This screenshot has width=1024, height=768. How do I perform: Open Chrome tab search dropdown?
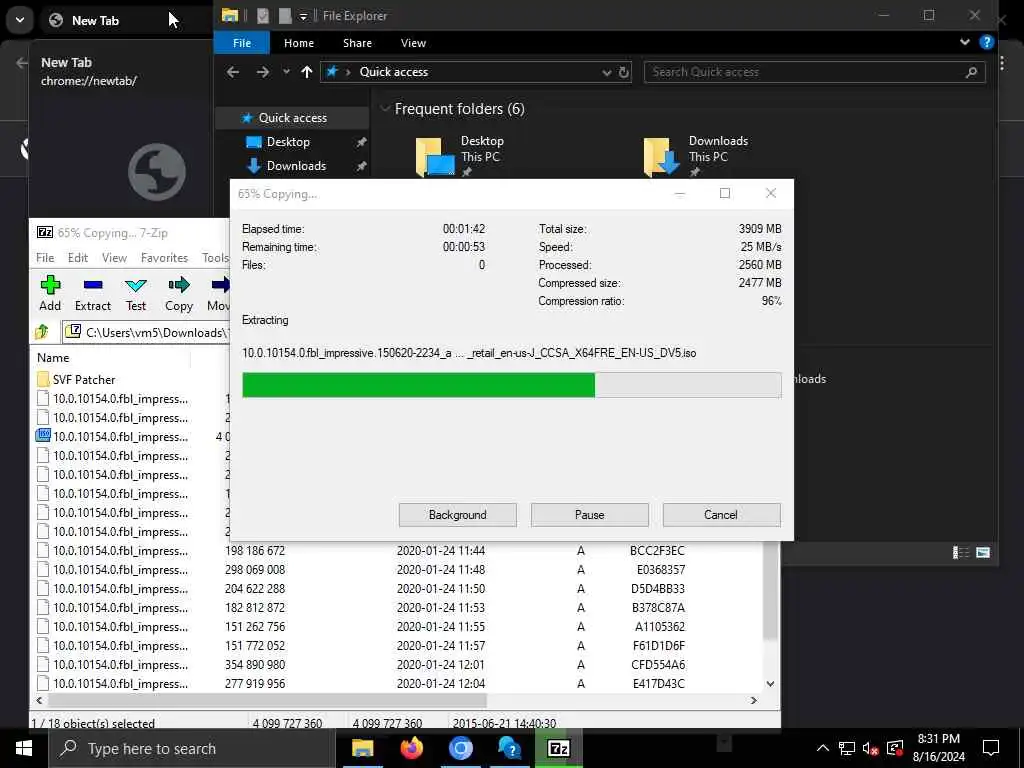[x=20, y=20]
